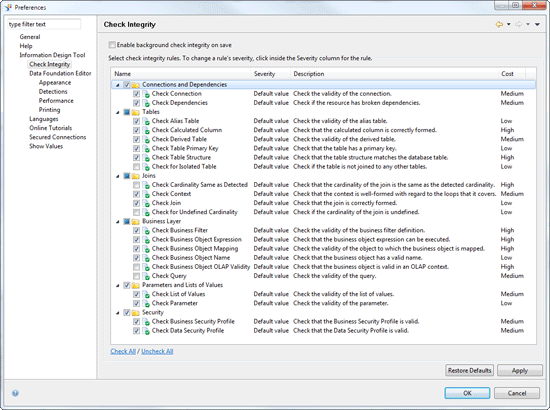Click the forward navigation arrow icon

point(518,24)
